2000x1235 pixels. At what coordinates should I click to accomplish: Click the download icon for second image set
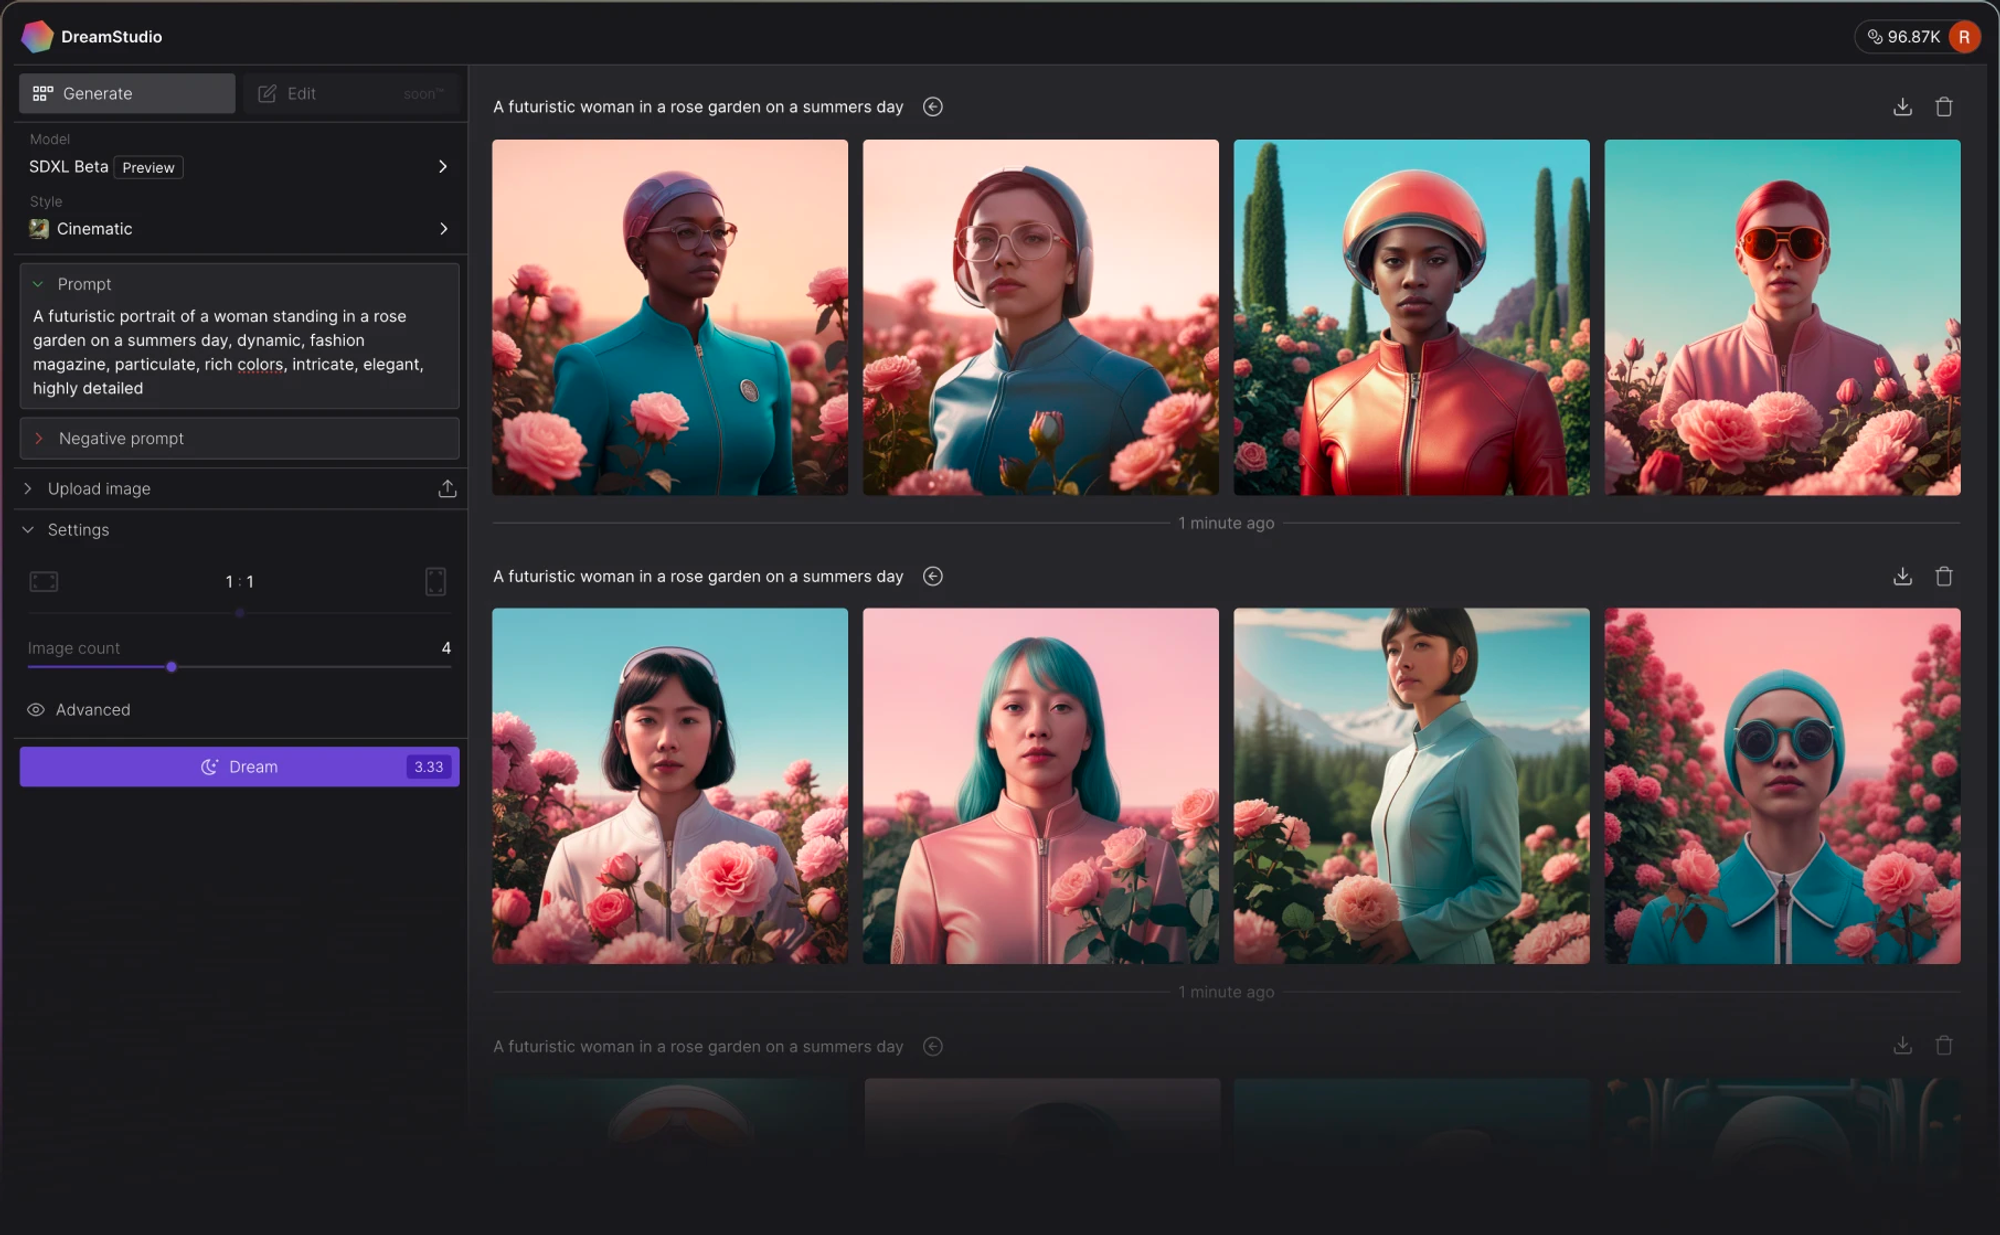1903,576
